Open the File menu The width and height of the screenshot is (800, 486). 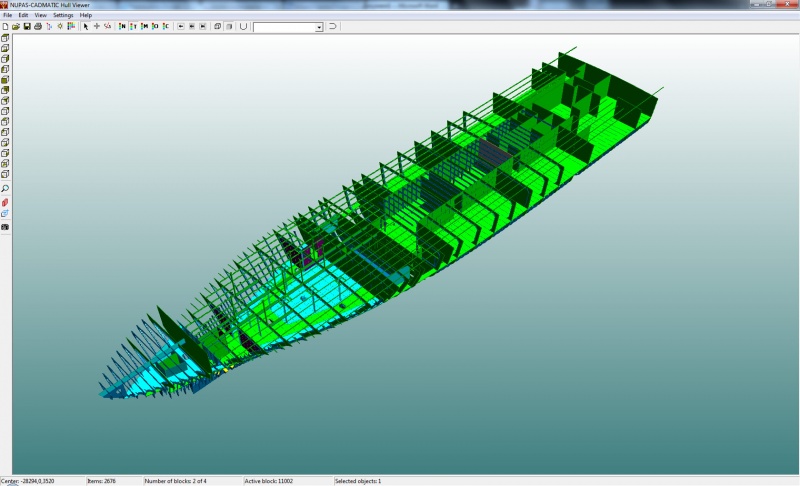[x=8, y=15]
